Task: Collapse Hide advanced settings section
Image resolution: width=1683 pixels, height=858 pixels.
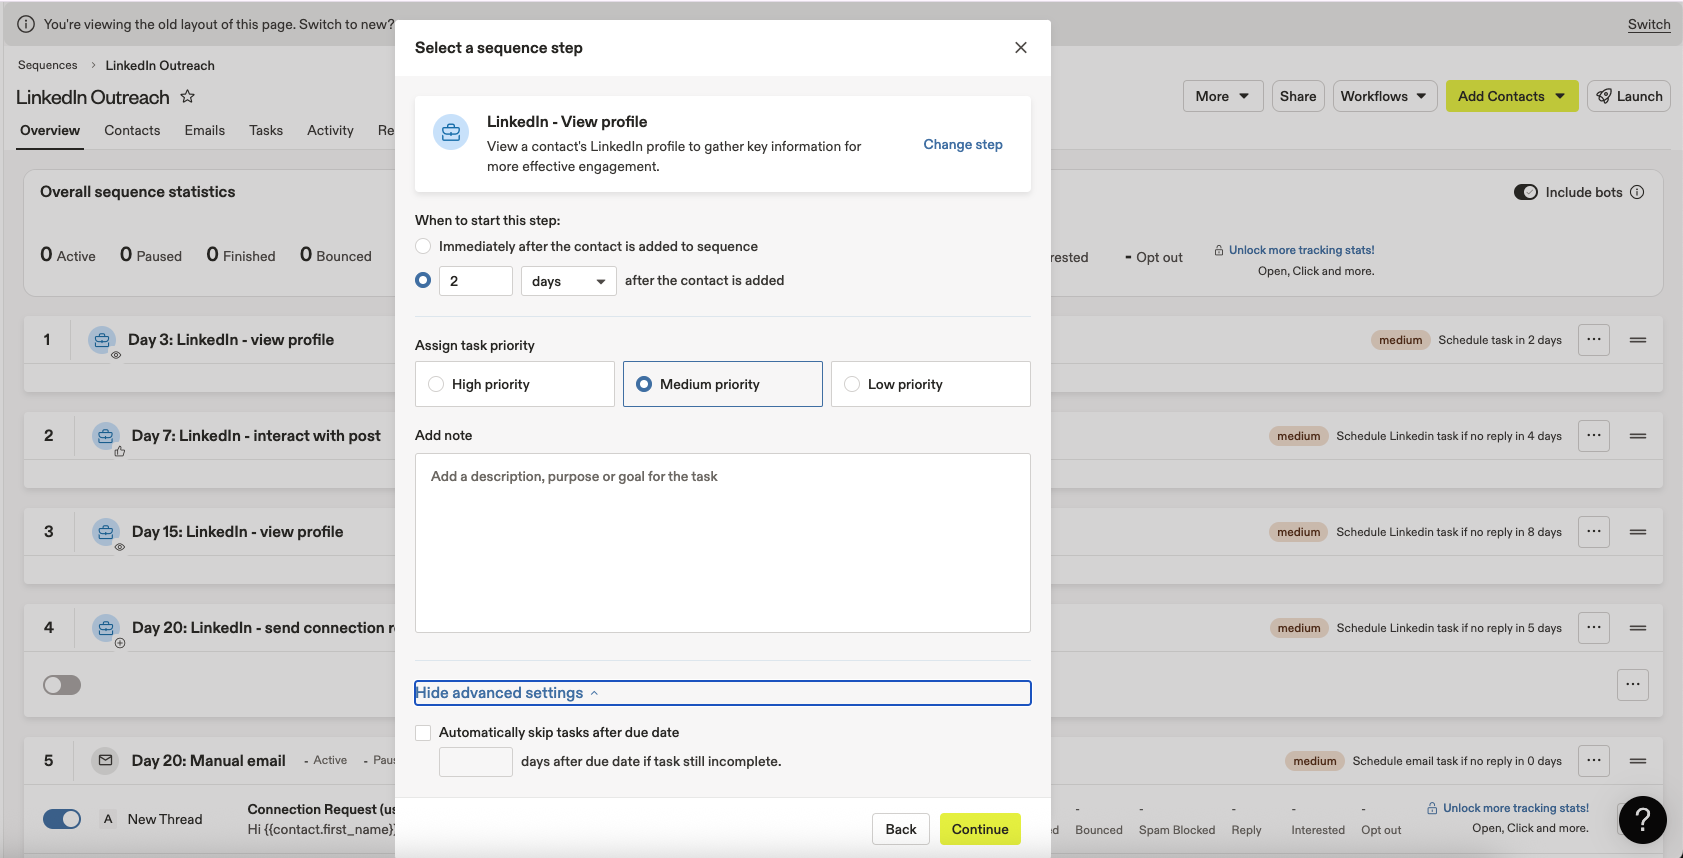Action: point(507,693)
